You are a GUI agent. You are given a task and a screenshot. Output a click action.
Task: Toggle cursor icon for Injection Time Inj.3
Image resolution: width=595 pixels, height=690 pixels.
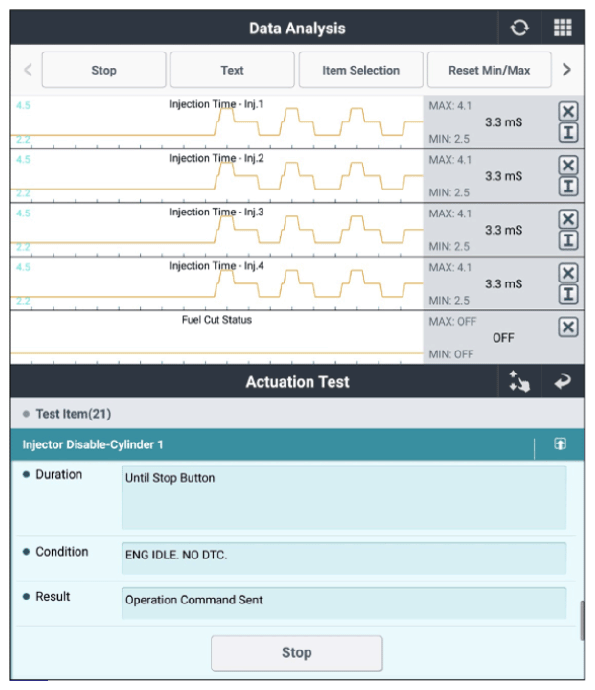point(568,241)
